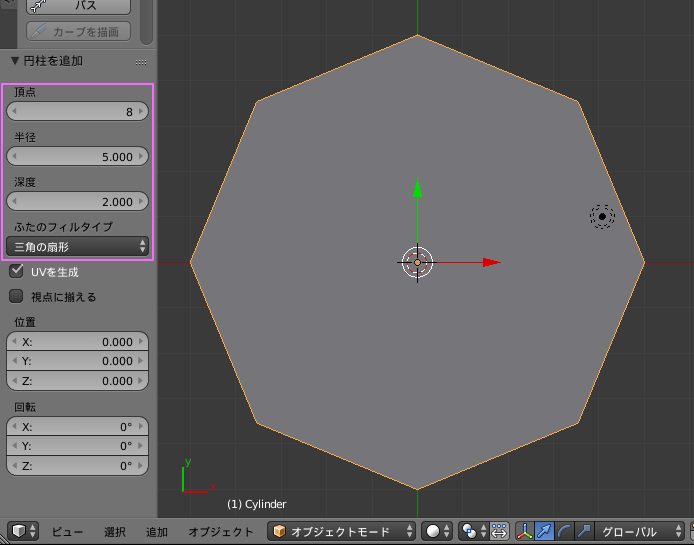This screenshot has width=694, height=545.
Task: Click the 位置 X value field
Action: 77,341
